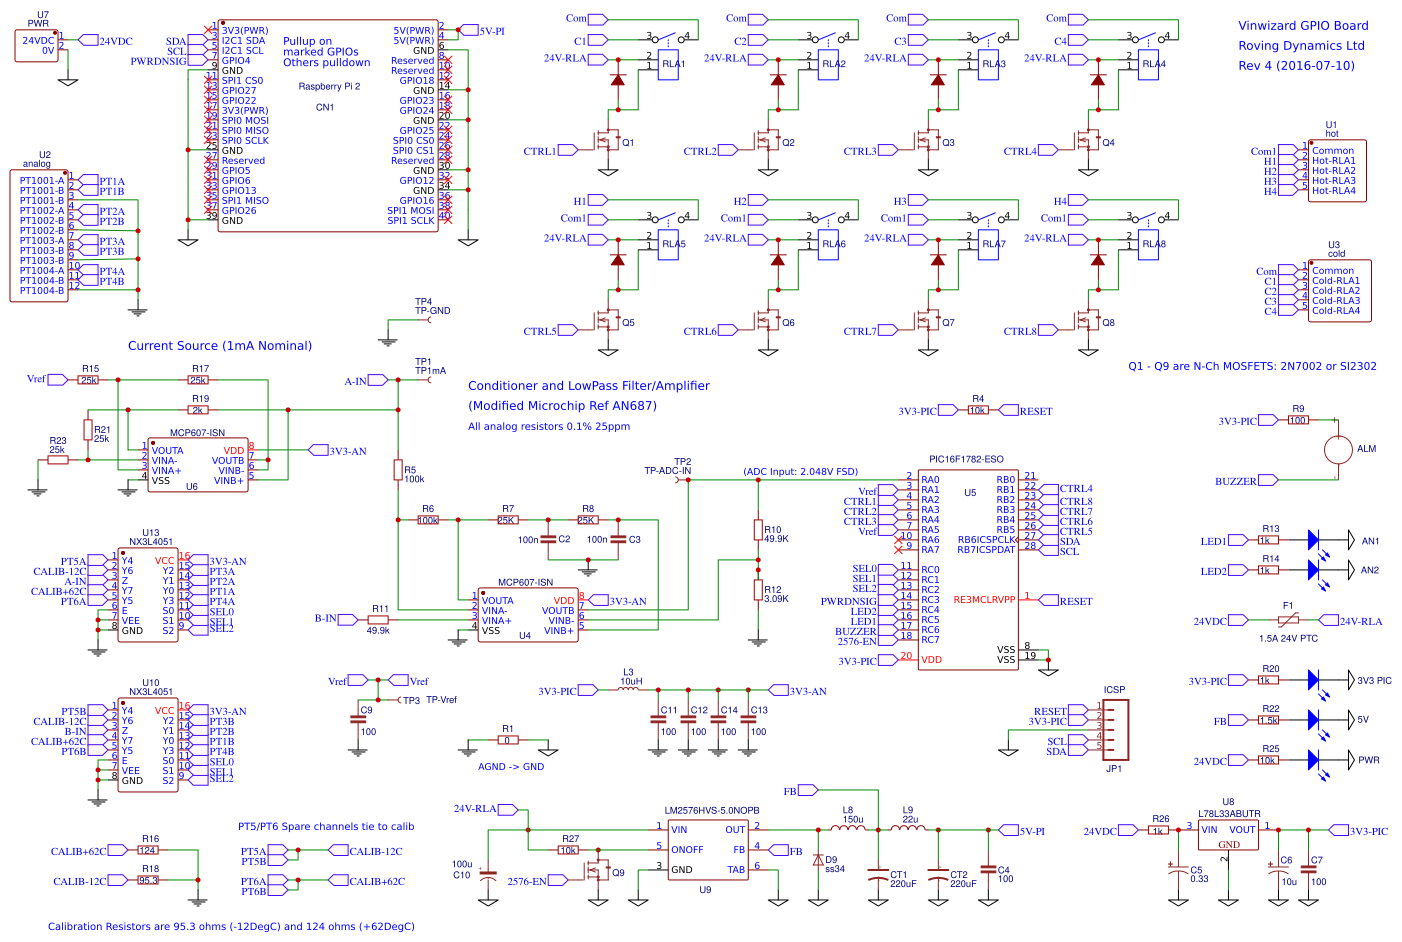Viewport: 1402px width, 942px height.
Task: Click the 'AGND -> GND' label
Action: pos(511,767)
